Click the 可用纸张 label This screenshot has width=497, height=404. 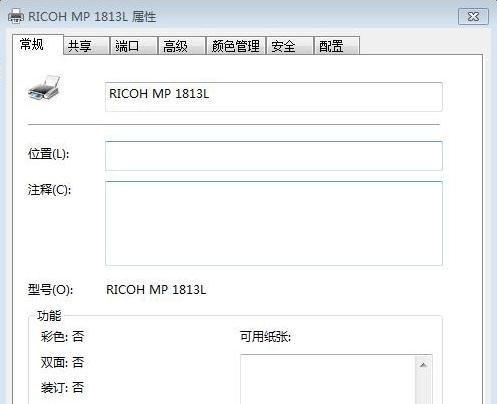coord(265,337)
